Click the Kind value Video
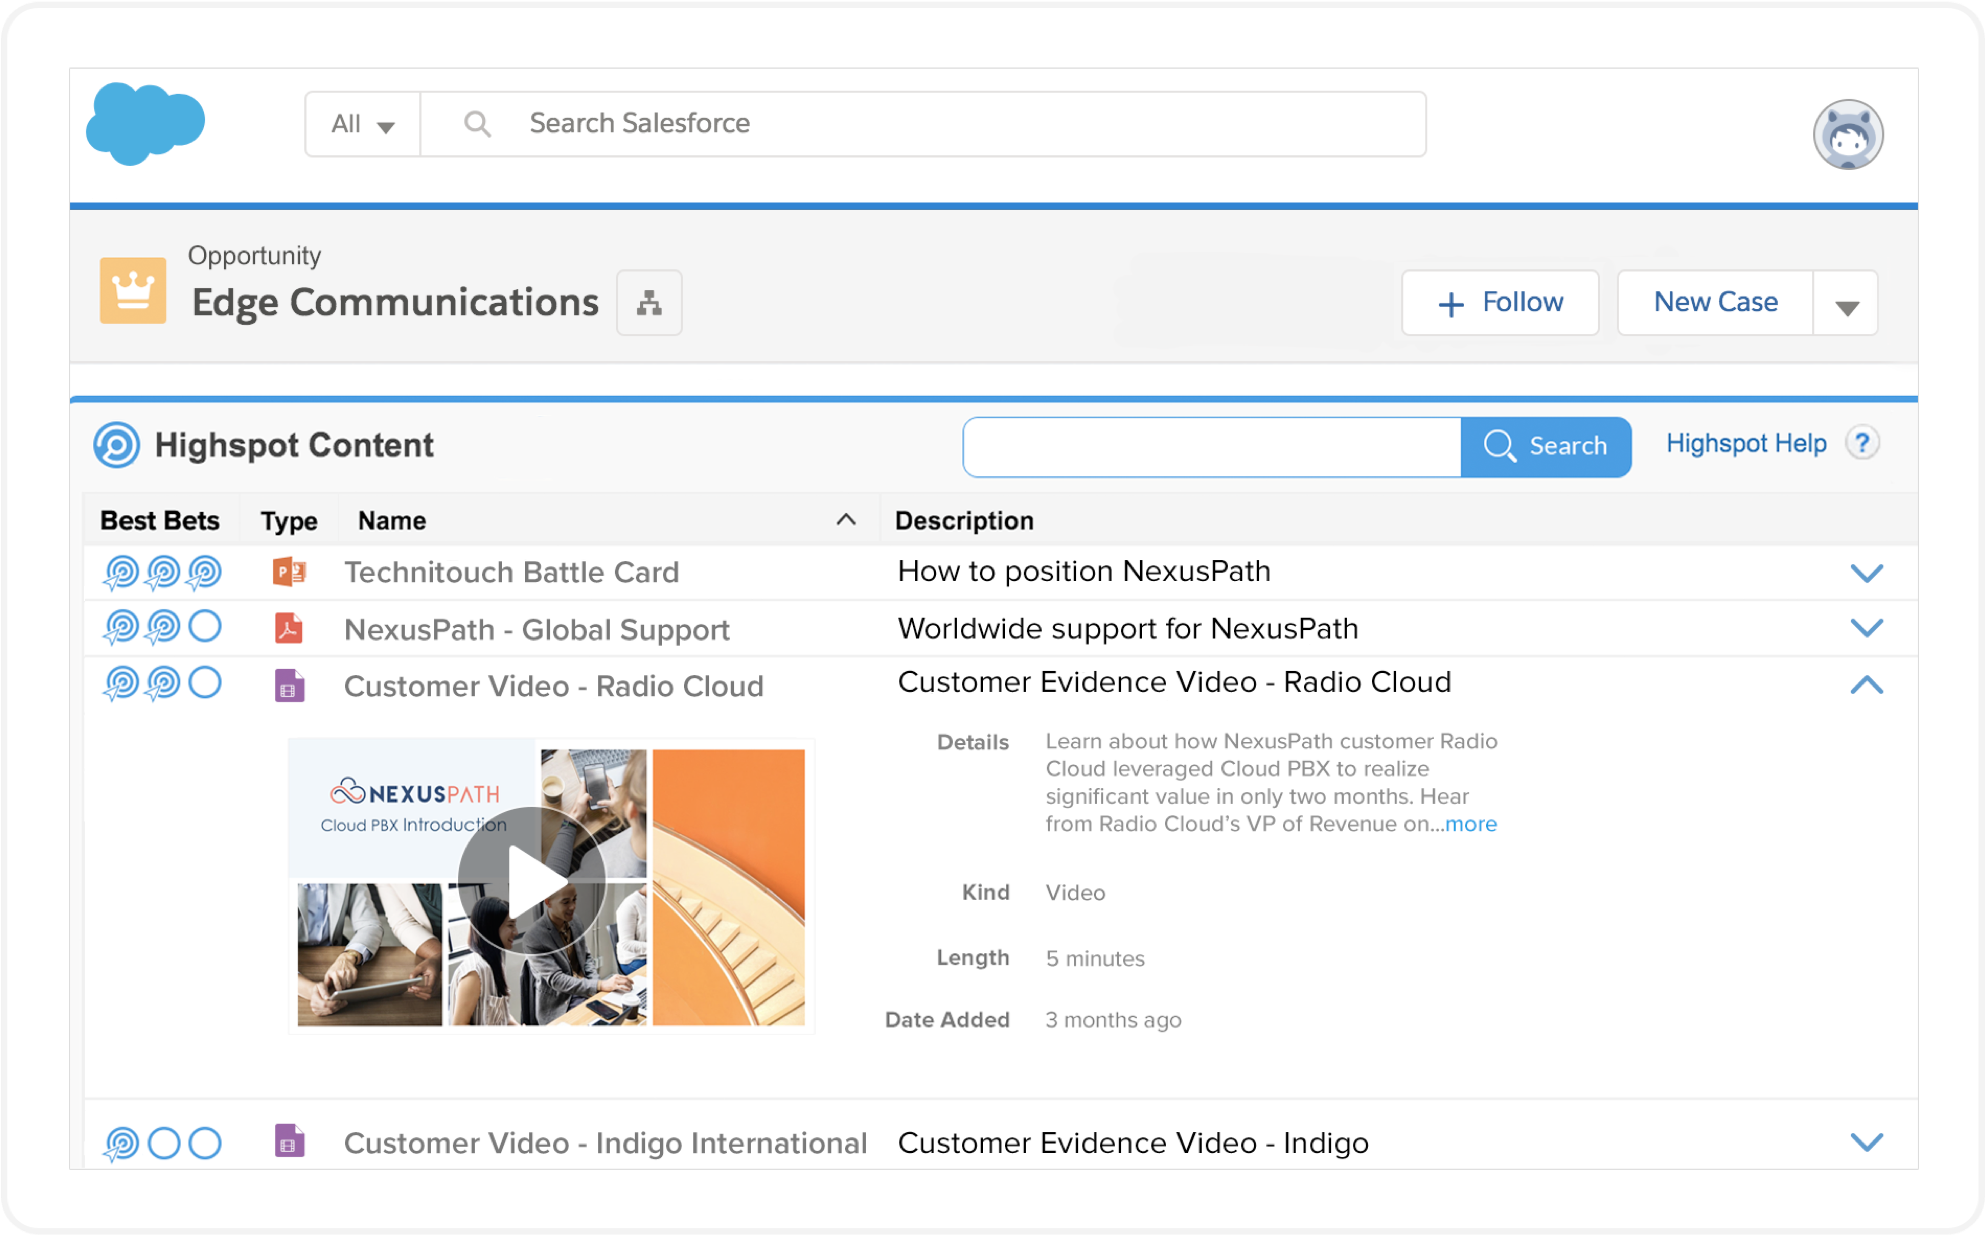Image resolution: width=1986 pixels, height=1236 pixels. tap(1075, 893)
